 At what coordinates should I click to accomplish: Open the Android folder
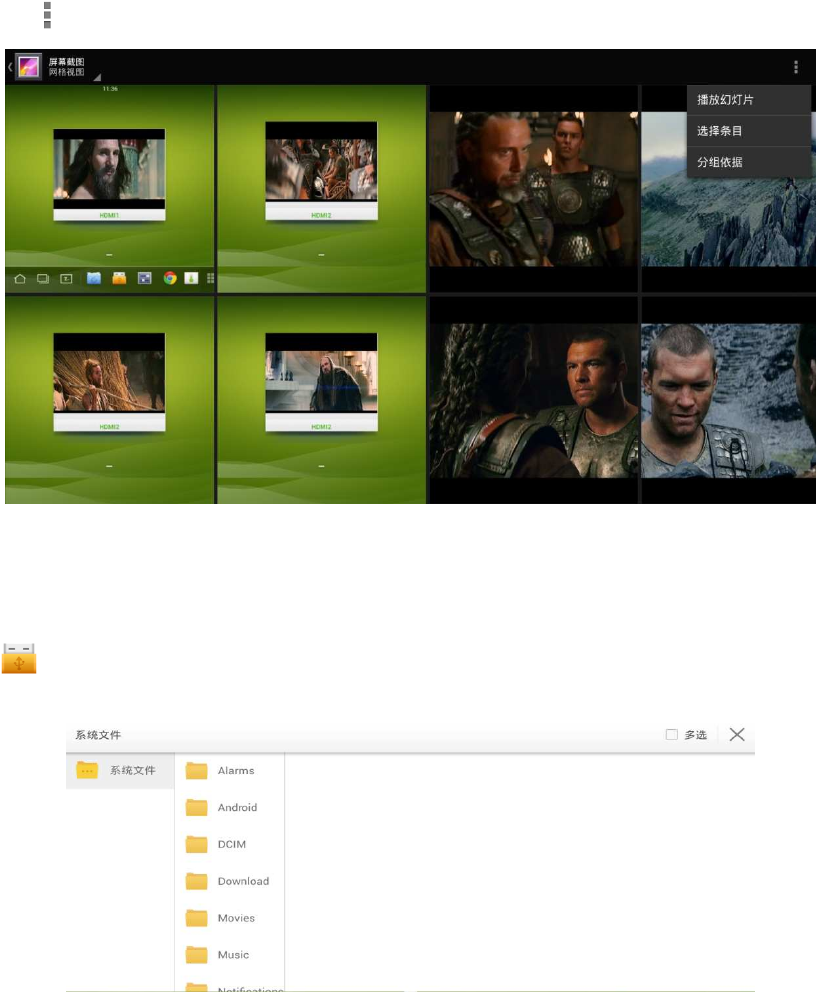229,807
